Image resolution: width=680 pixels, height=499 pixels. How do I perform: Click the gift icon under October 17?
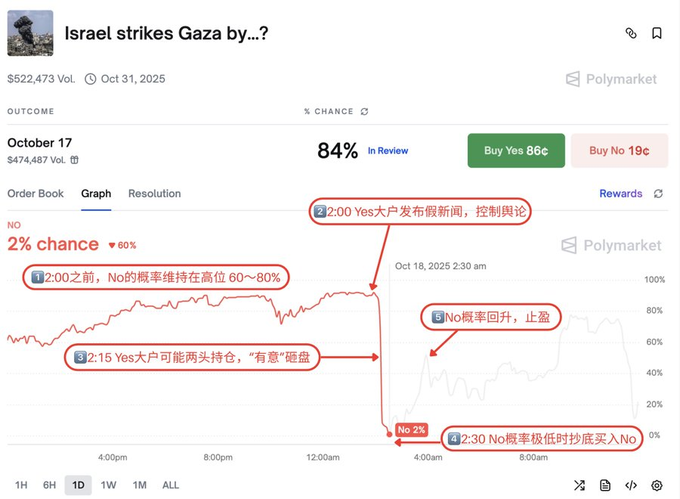tap(74, 159)
